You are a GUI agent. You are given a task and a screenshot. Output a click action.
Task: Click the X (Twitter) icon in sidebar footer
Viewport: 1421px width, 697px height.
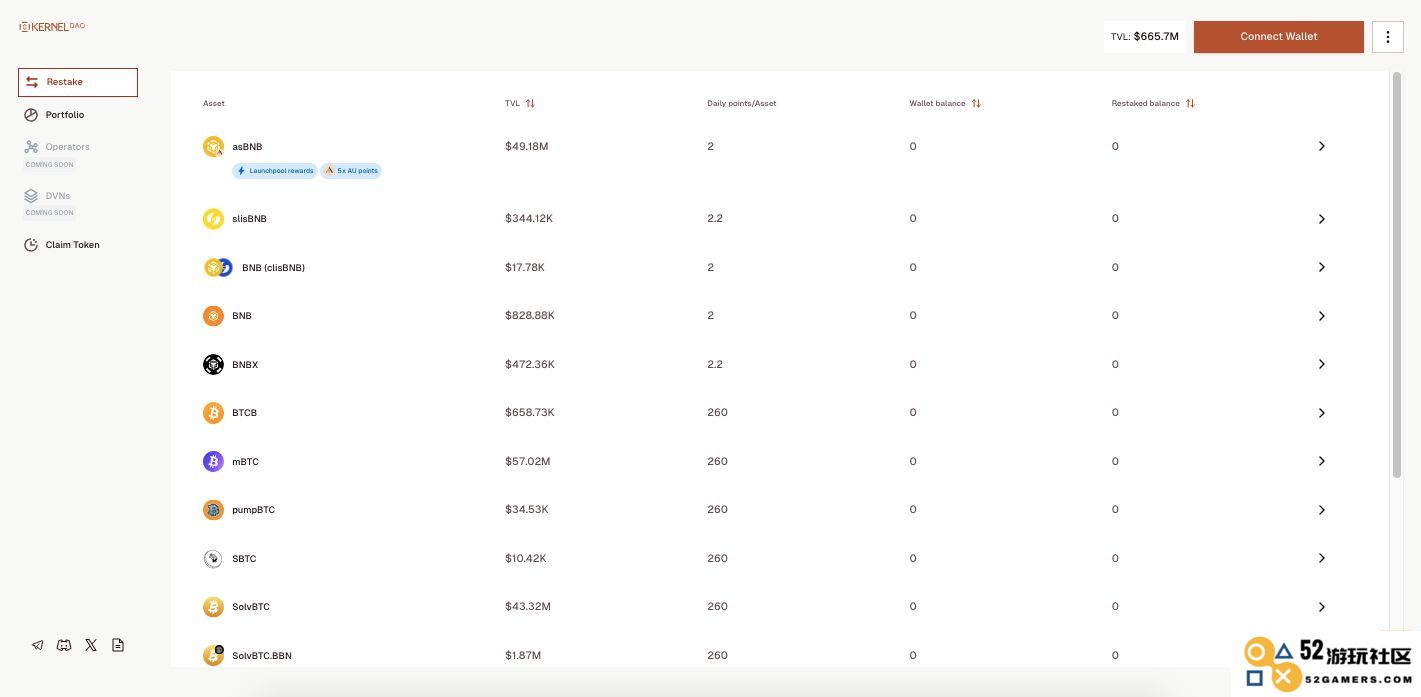coord(91,645)
